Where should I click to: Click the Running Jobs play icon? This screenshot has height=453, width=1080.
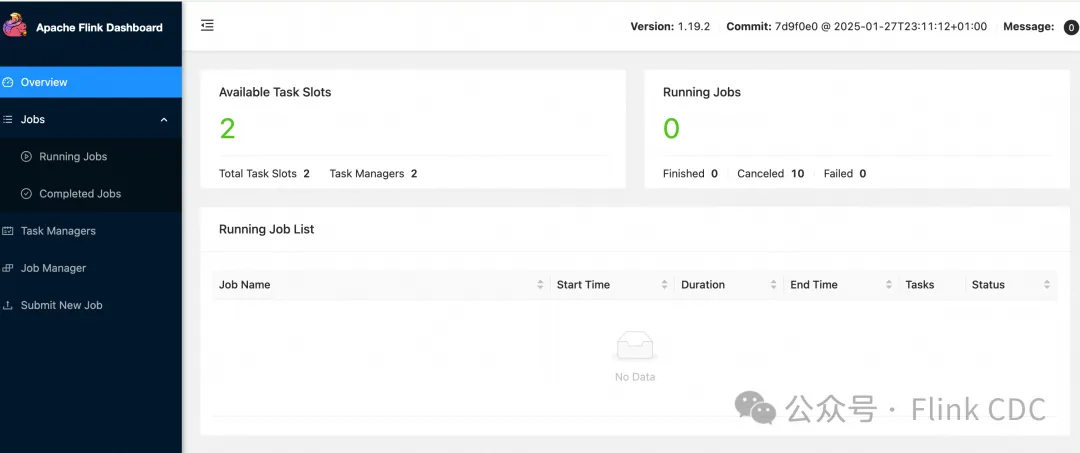(x=26, y=157)
